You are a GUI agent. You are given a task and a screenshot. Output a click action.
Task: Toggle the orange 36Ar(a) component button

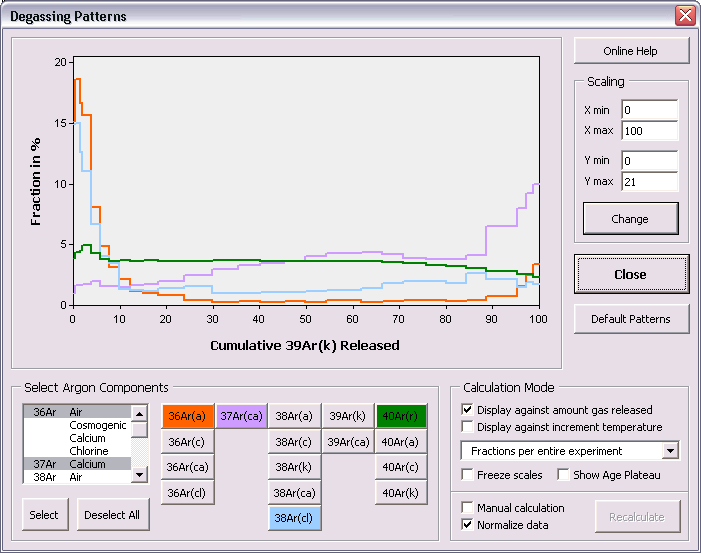point(188,416)
